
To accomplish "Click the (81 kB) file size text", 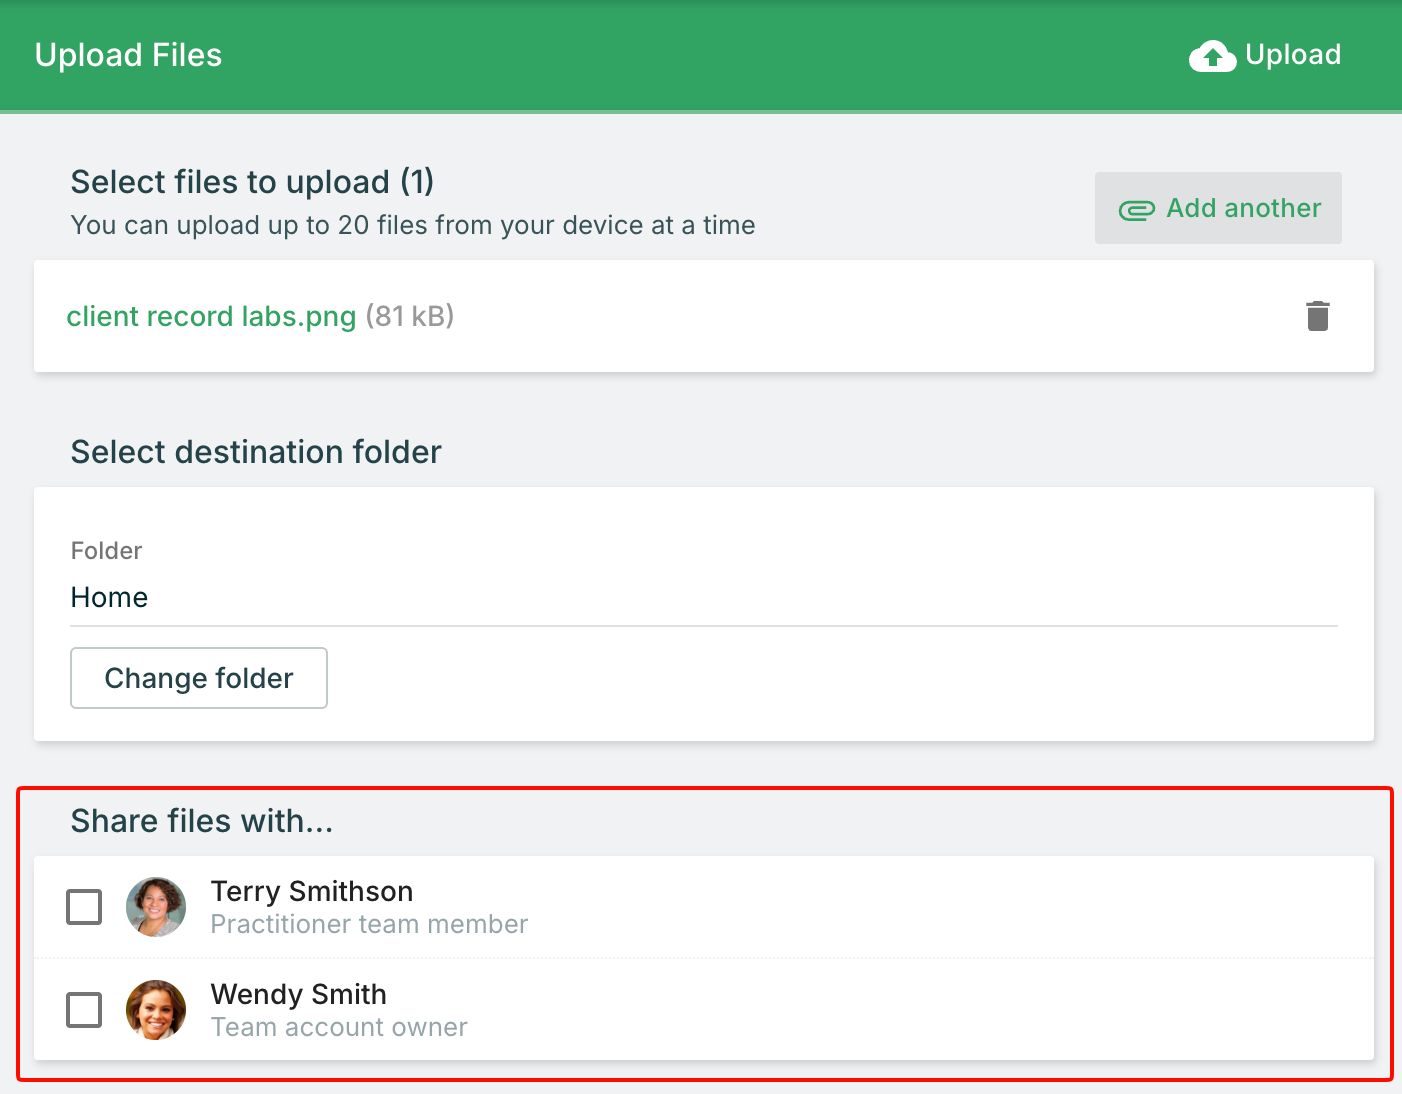I will click(x=410, y=317).
